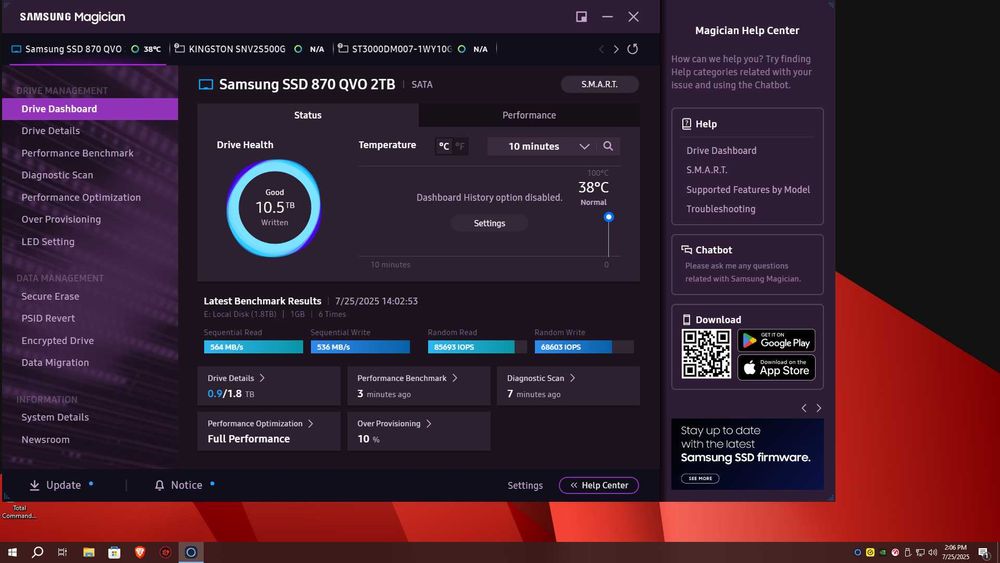Open Drive Details in the sidebar
Screen dimensions: 1000x563
click(x=50, y=131)
